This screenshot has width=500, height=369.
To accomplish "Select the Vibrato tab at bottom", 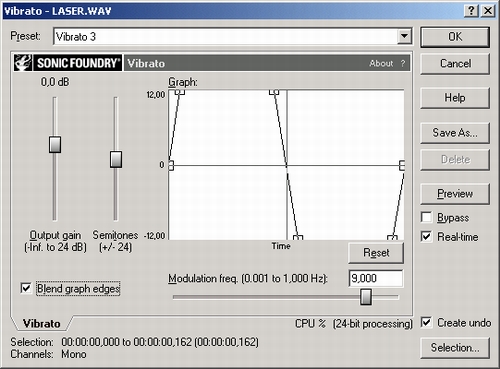I will 41,323.
